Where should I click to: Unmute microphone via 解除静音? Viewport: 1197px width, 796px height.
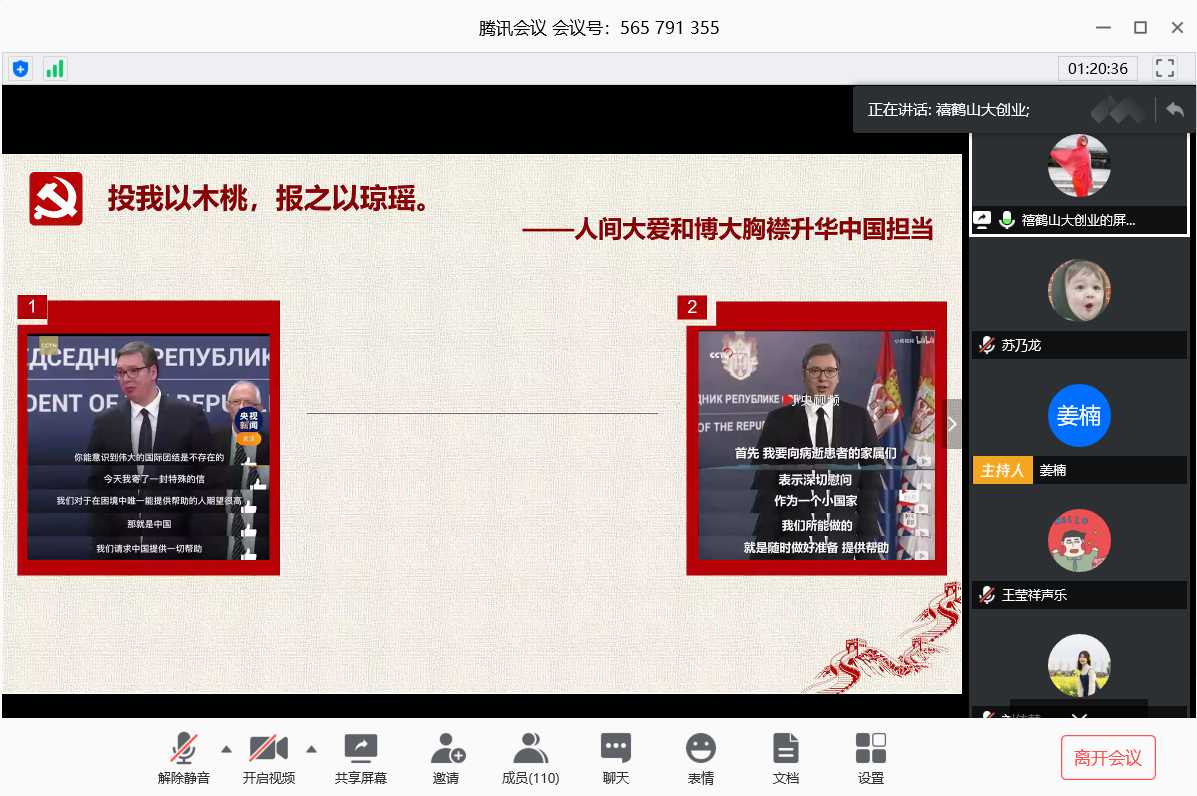[183, 758]
